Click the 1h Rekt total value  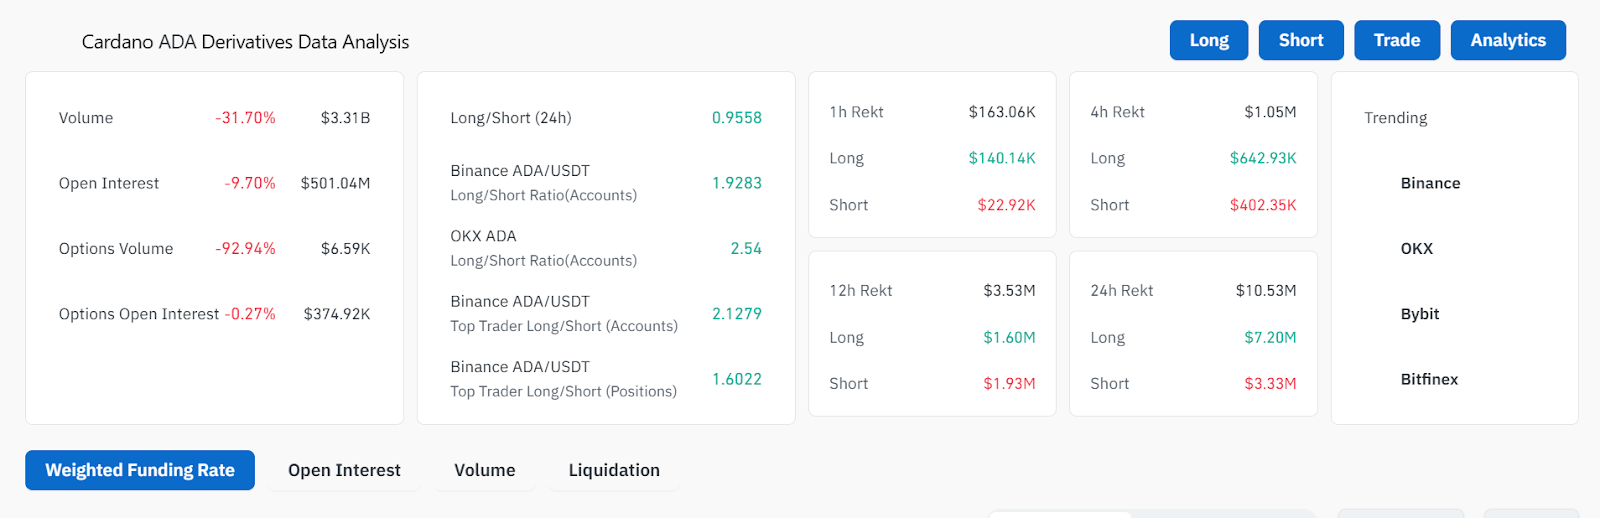1001,112
